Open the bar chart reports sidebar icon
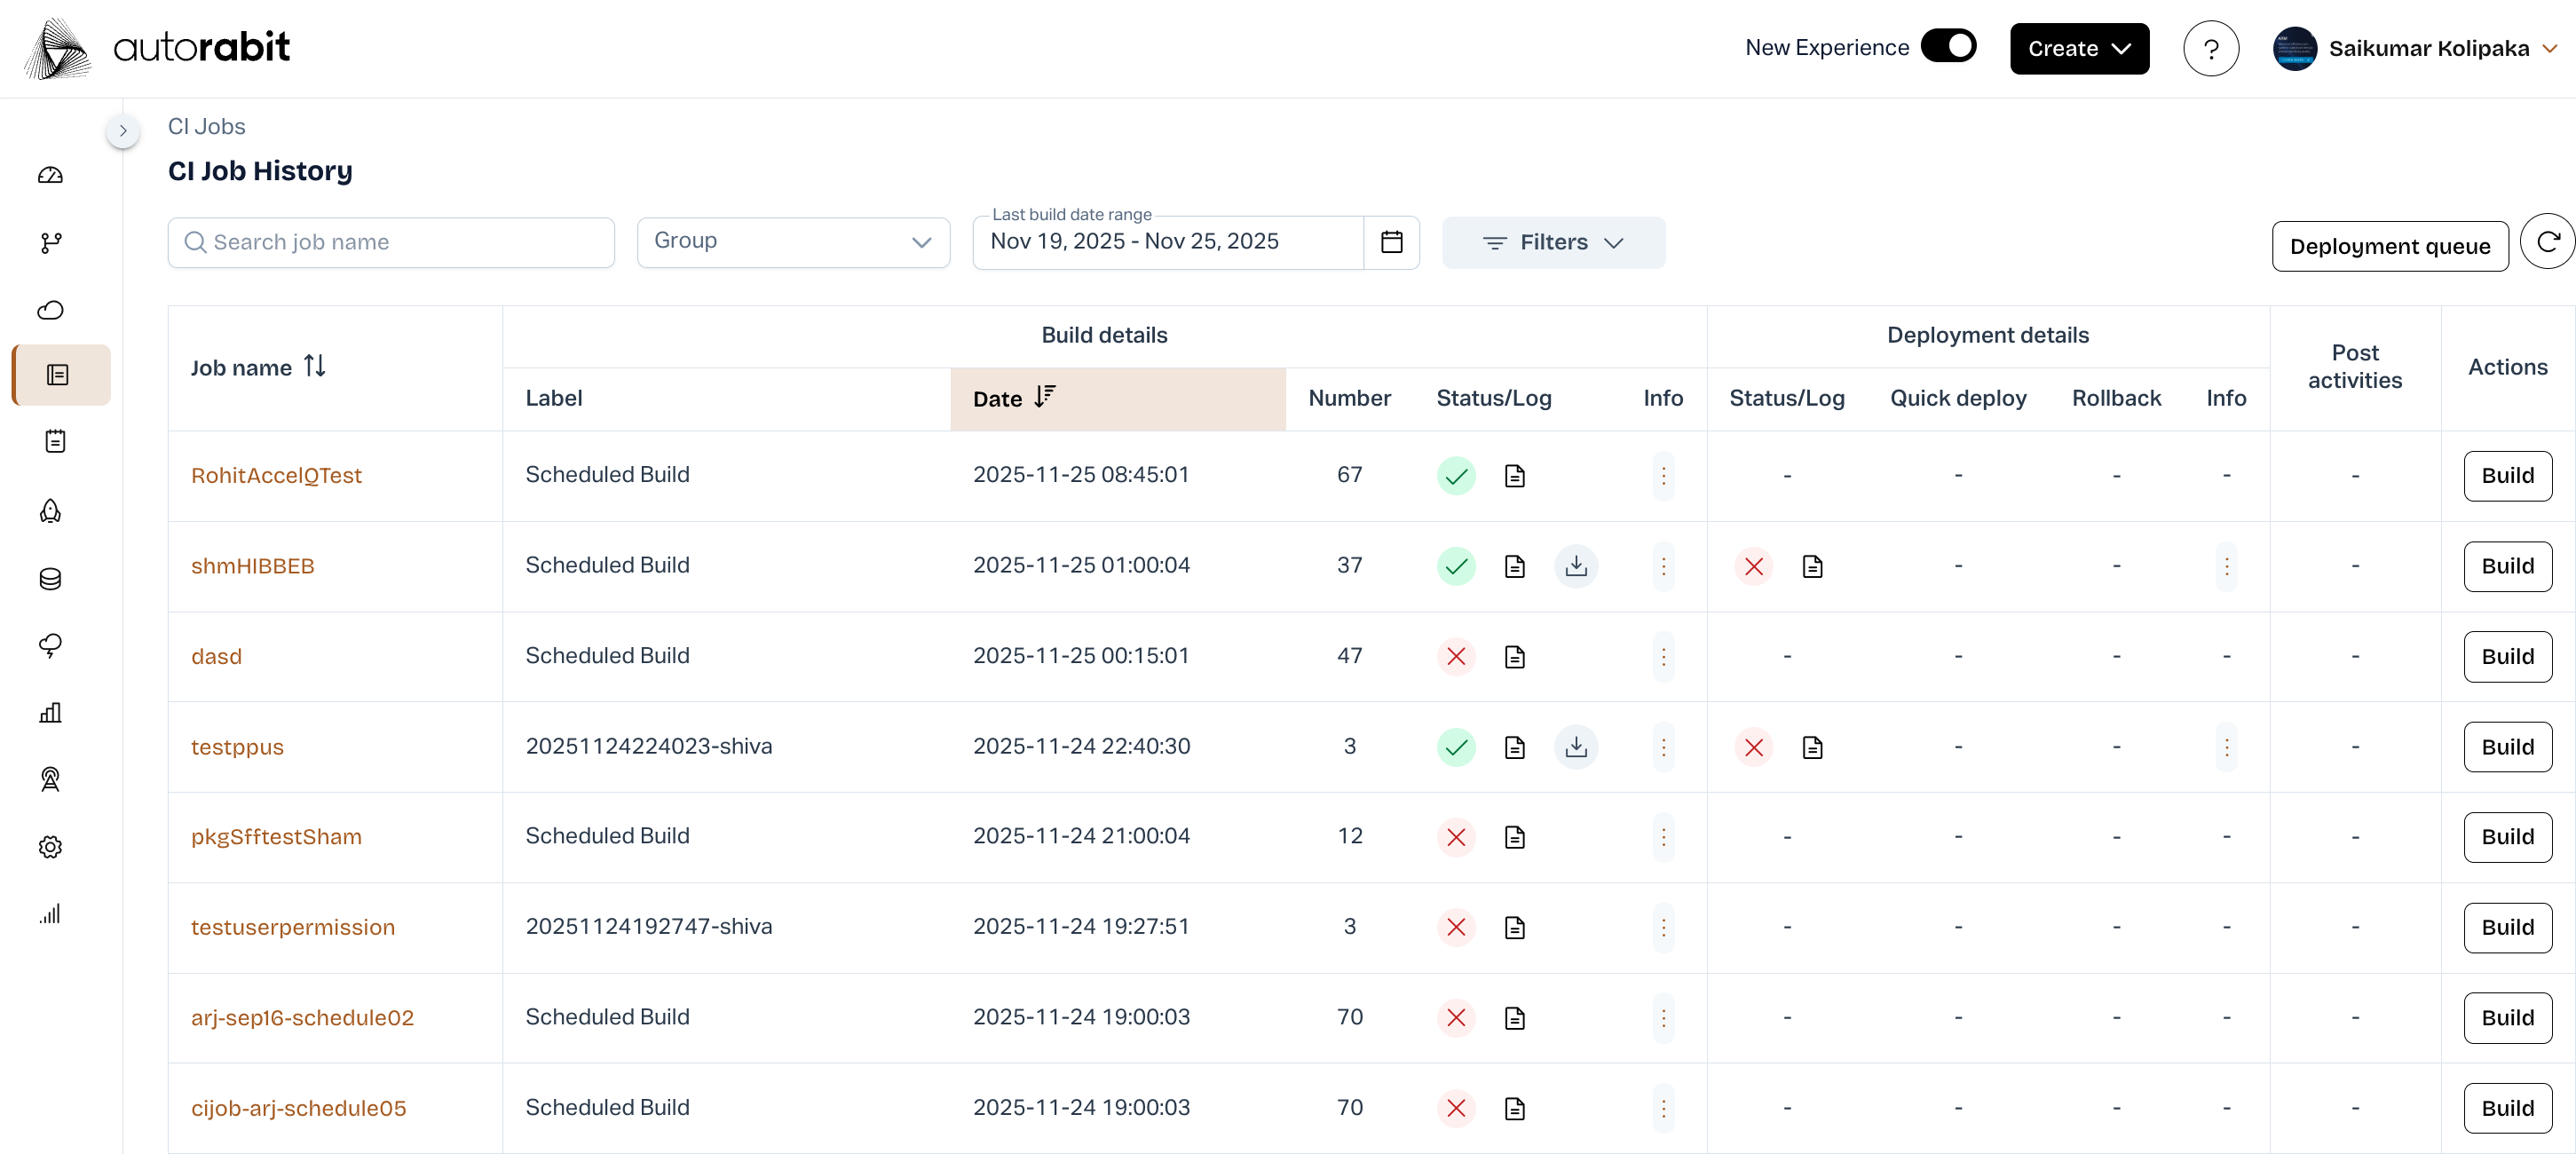 pos(50,713)
